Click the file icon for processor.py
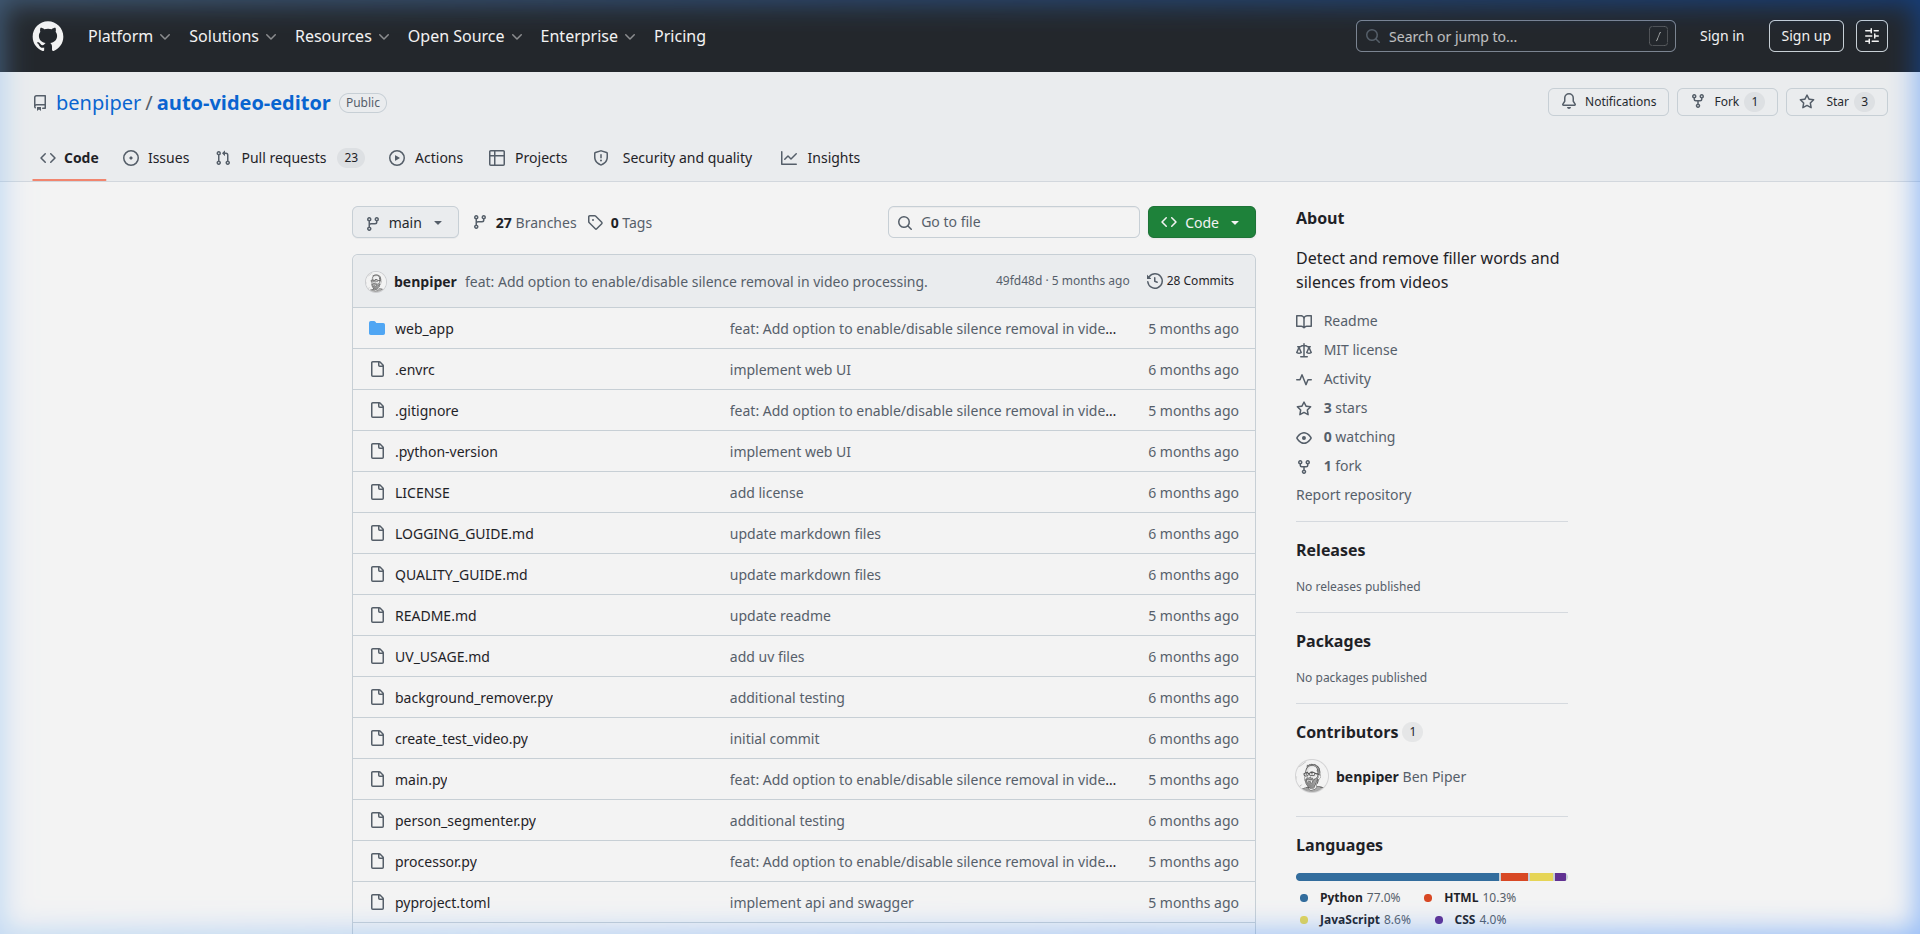Image resolution: width=1920 pixels, height=934 pixels. pos(377,861)
